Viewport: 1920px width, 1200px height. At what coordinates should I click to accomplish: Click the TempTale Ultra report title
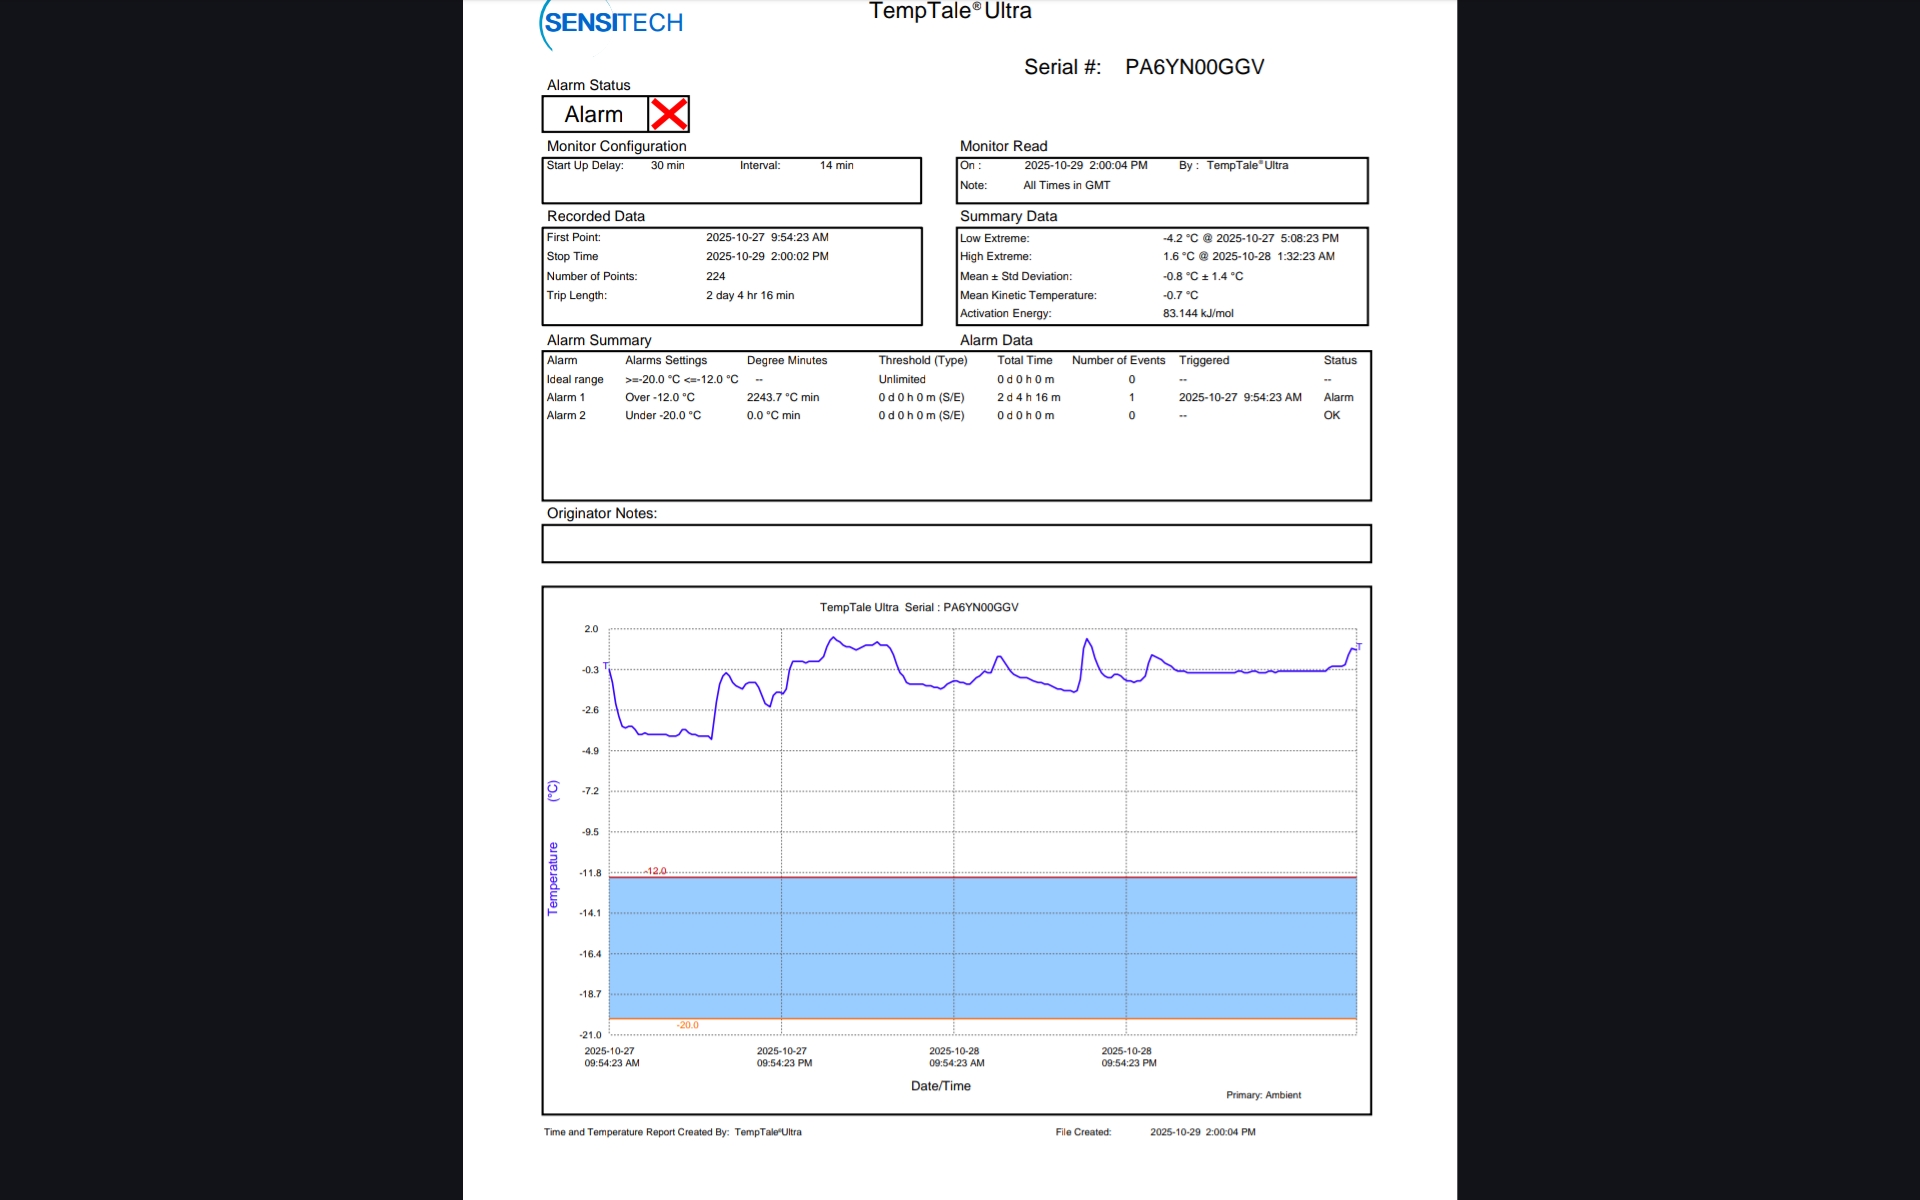click(x=950, y=12)
